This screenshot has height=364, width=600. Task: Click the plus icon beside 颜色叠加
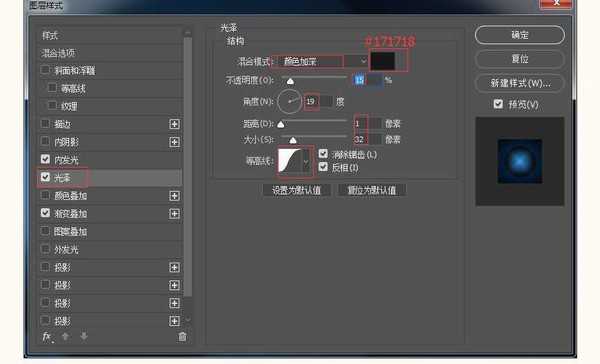174,196
